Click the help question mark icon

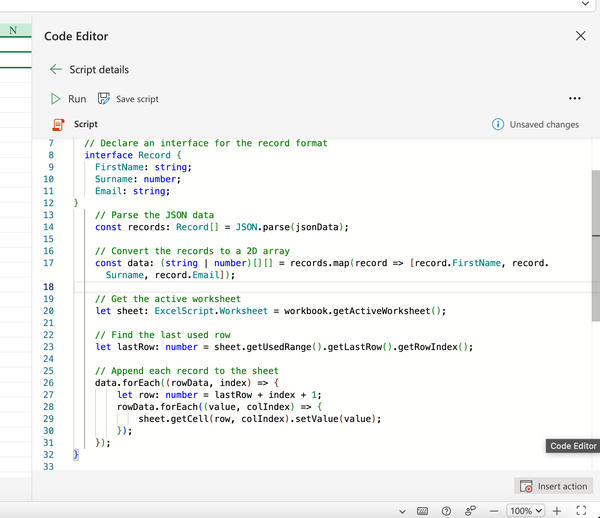pyautogui.click(x=447, y=510)
